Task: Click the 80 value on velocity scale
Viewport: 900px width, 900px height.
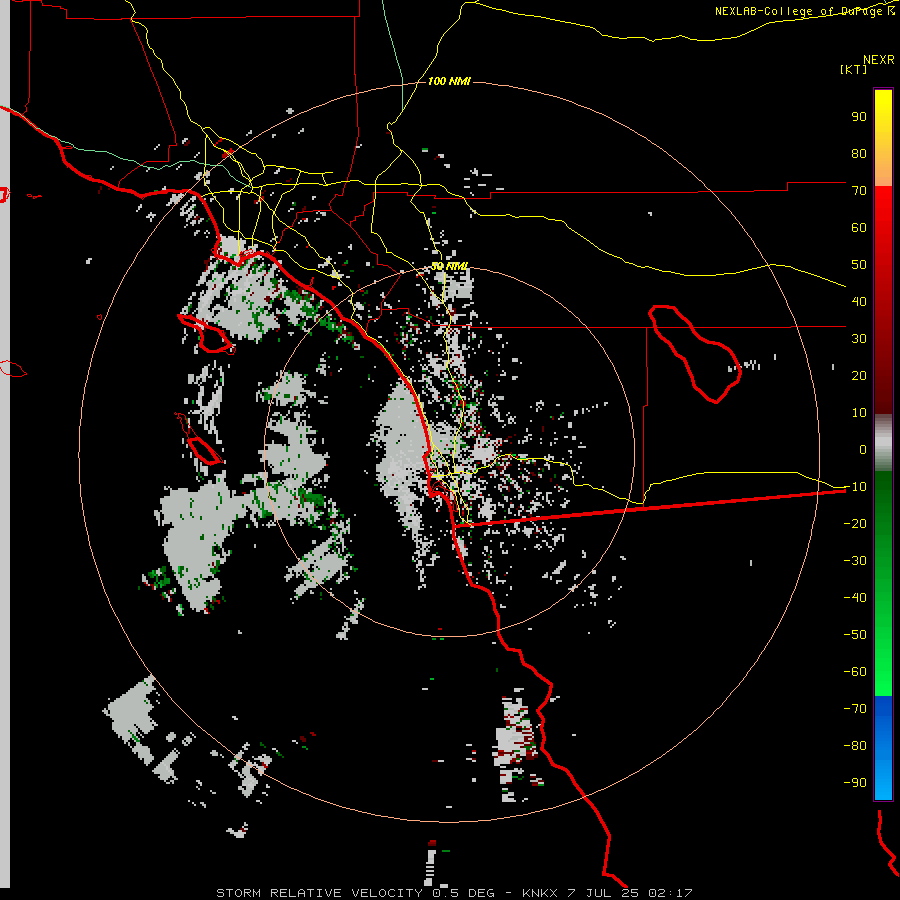Action: coord(859,153)
